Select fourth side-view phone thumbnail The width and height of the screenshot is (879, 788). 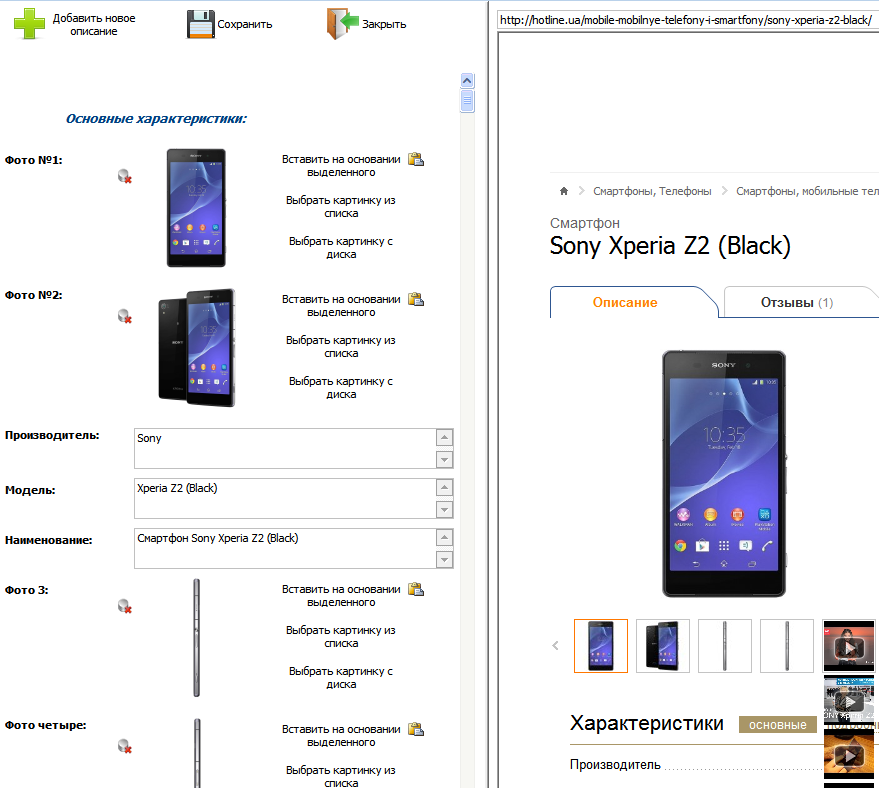[x=787, y=646]
